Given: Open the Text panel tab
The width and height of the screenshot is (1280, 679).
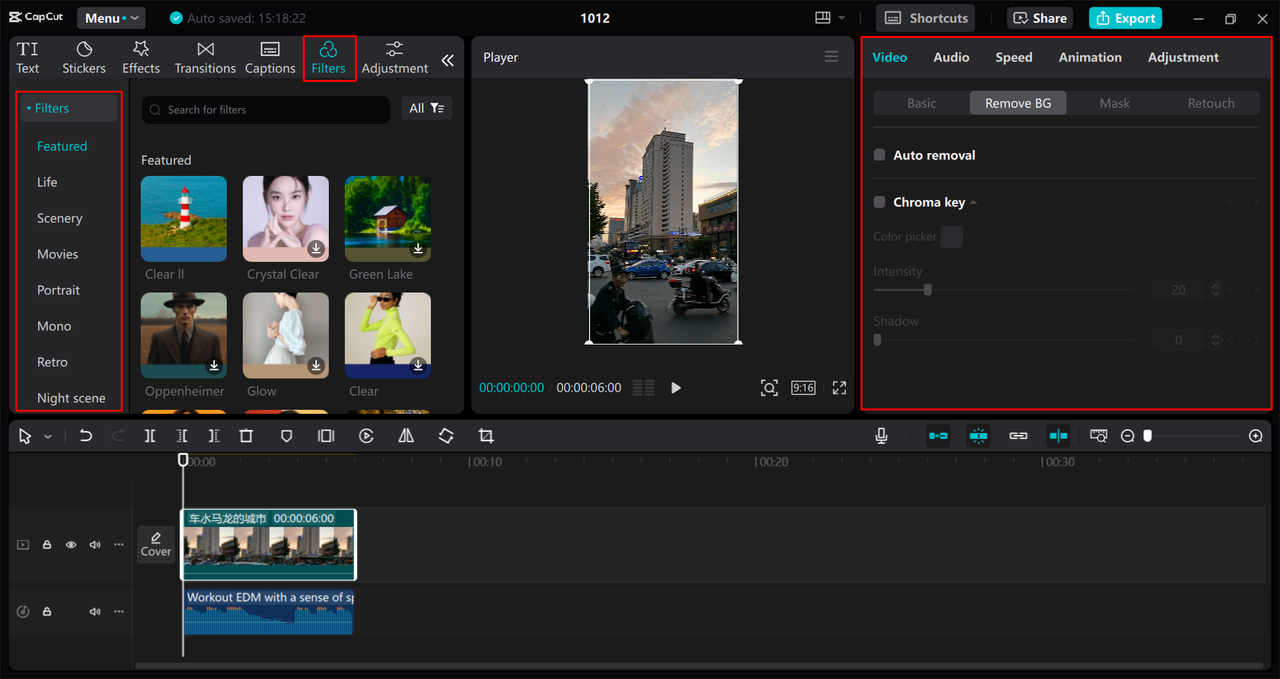Looking at the screenshot, I should click(x=28, y=58).
